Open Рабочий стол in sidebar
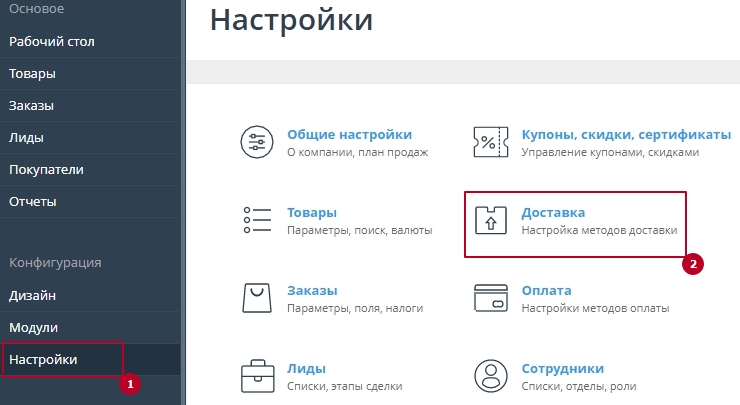Image resolution: width=740 pixels, height=405 pixels. pos(52,42)
